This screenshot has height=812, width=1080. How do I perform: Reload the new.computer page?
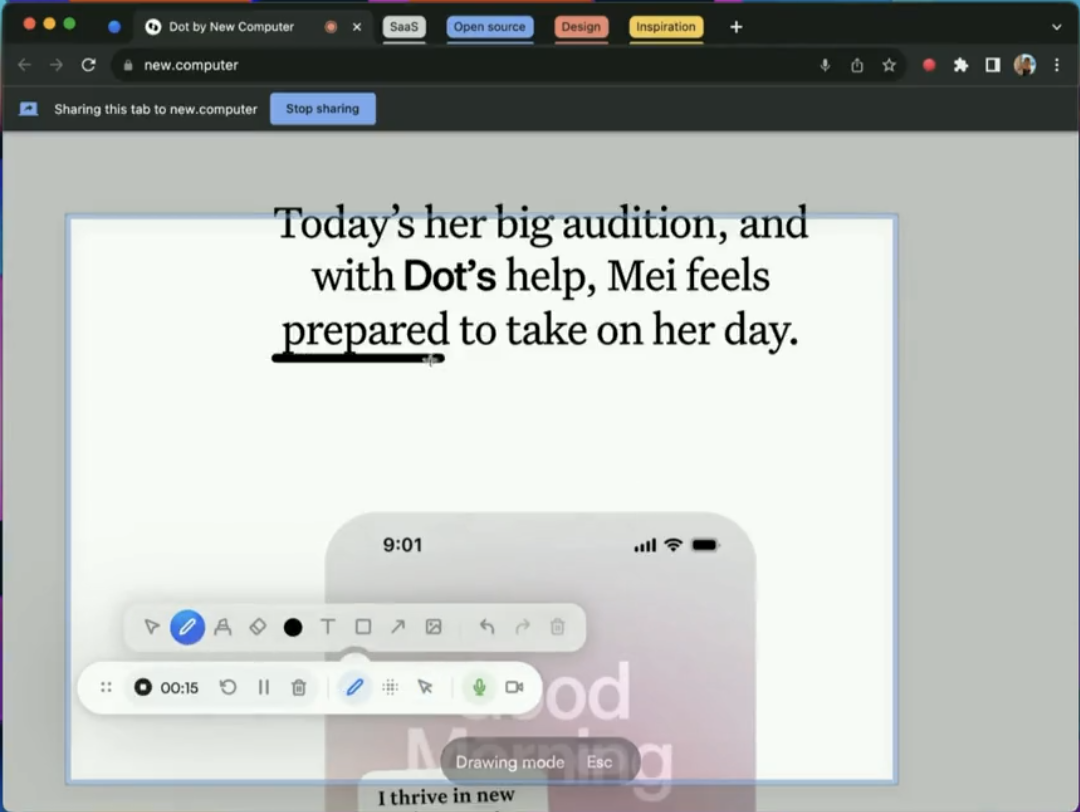(x=89, y=65)
